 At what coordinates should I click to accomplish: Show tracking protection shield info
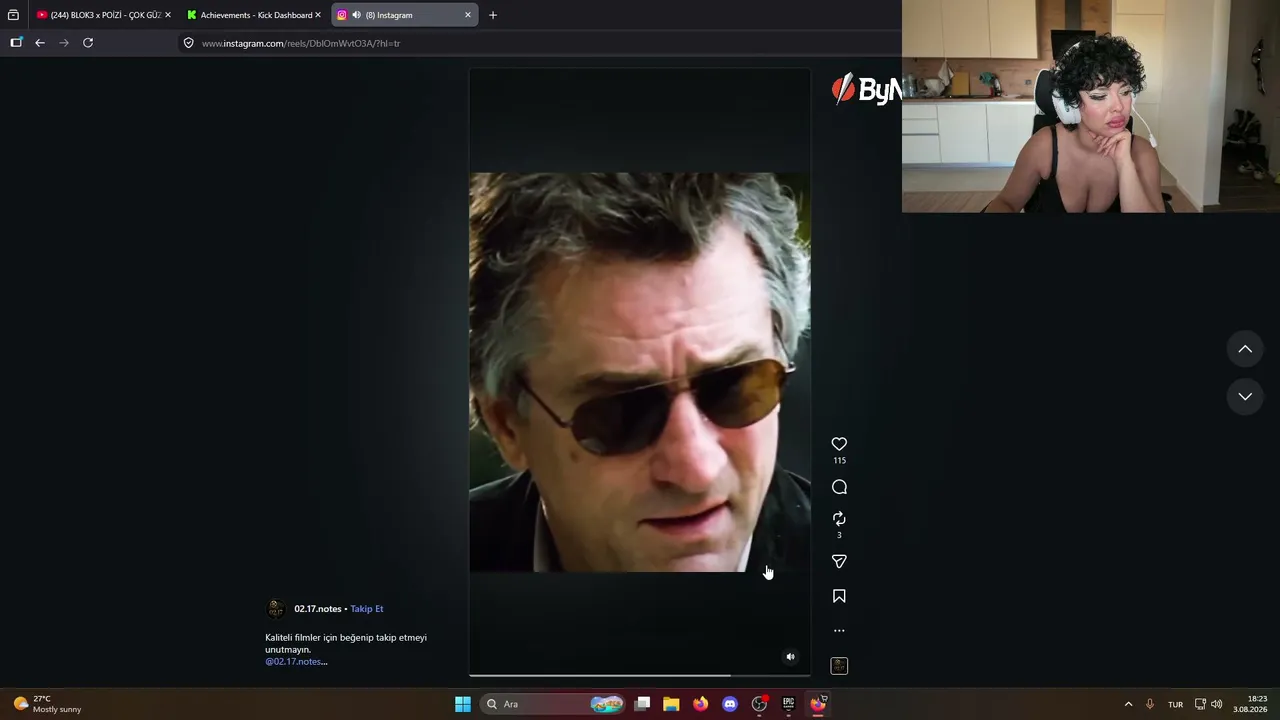[x=188, y=43]
